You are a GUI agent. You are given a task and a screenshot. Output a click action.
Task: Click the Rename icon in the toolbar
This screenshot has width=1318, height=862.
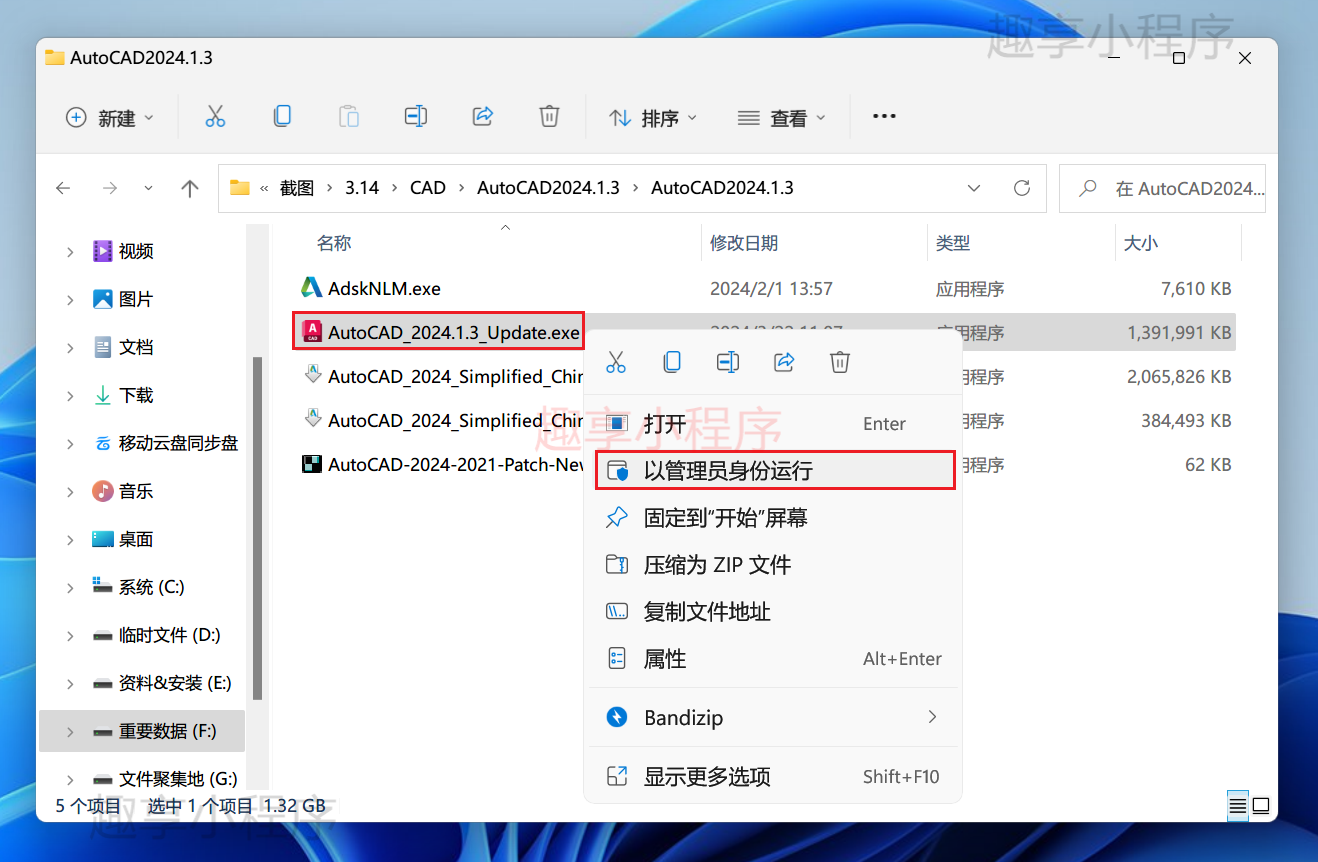click(x=416, y=117)
